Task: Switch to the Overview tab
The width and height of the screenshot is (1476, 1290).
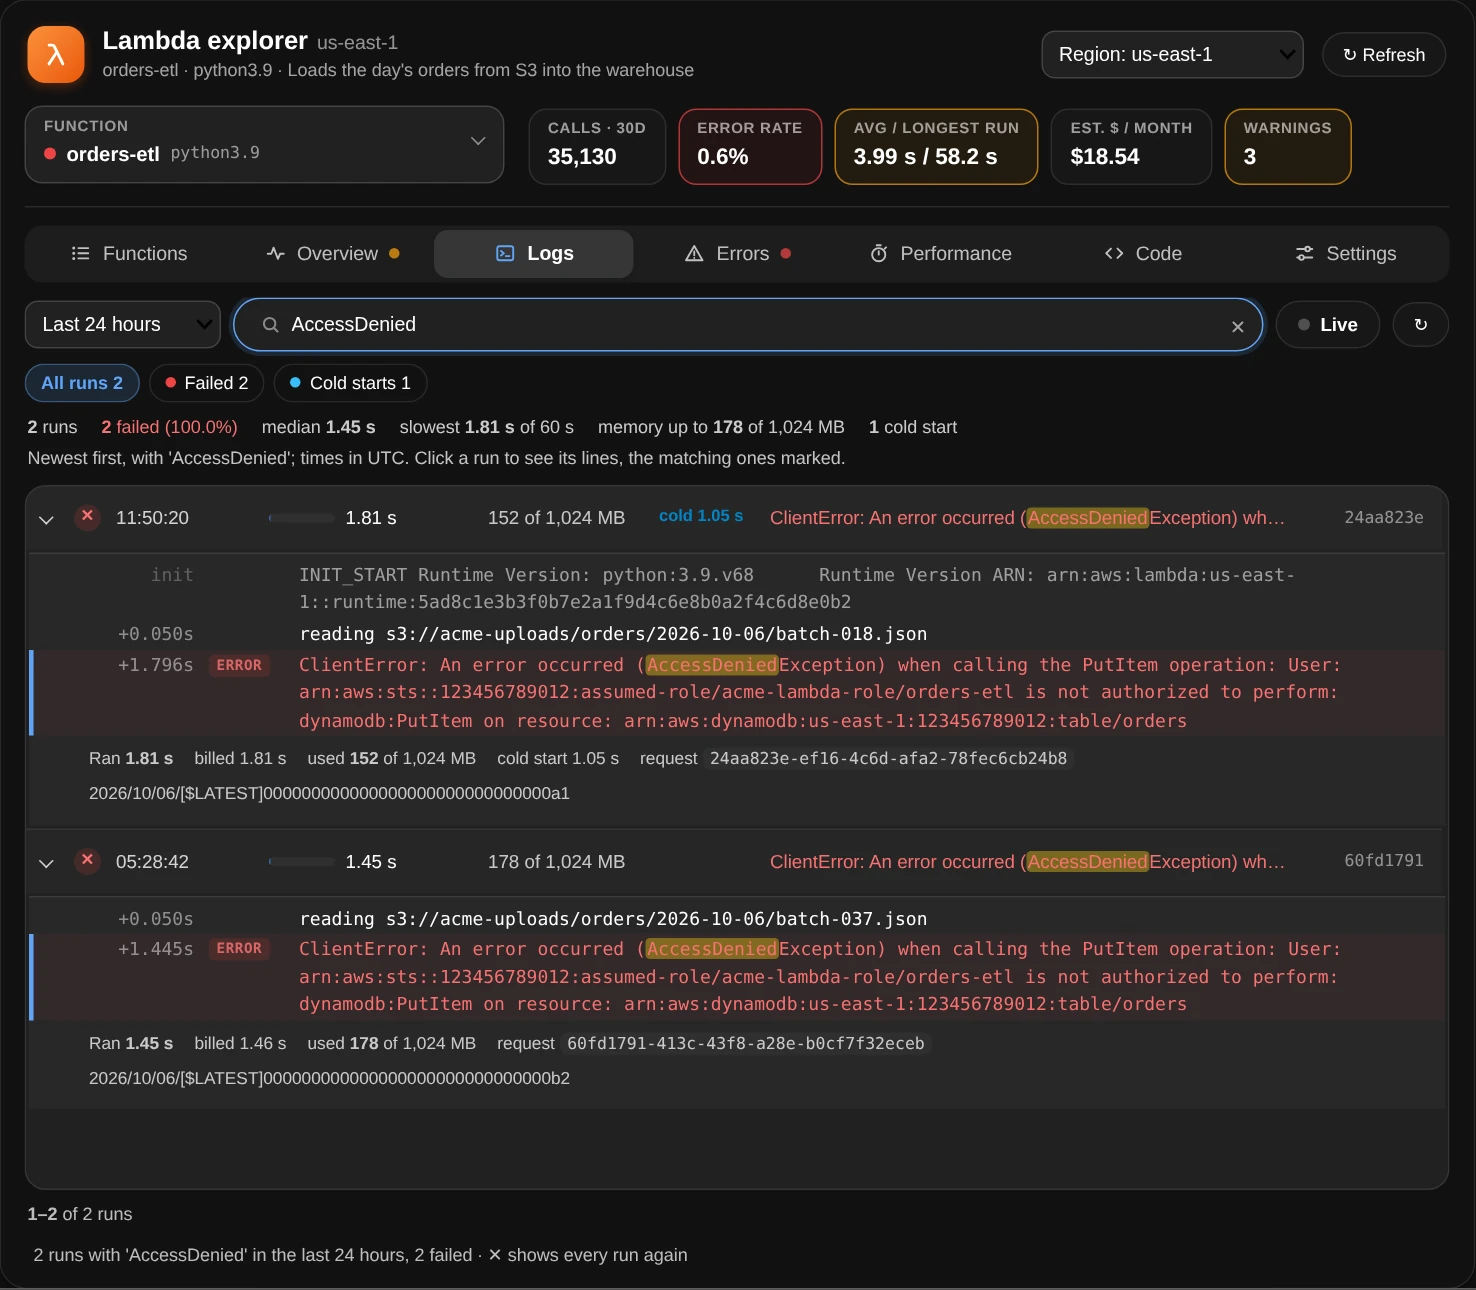Action: click(x=333, y=254)
